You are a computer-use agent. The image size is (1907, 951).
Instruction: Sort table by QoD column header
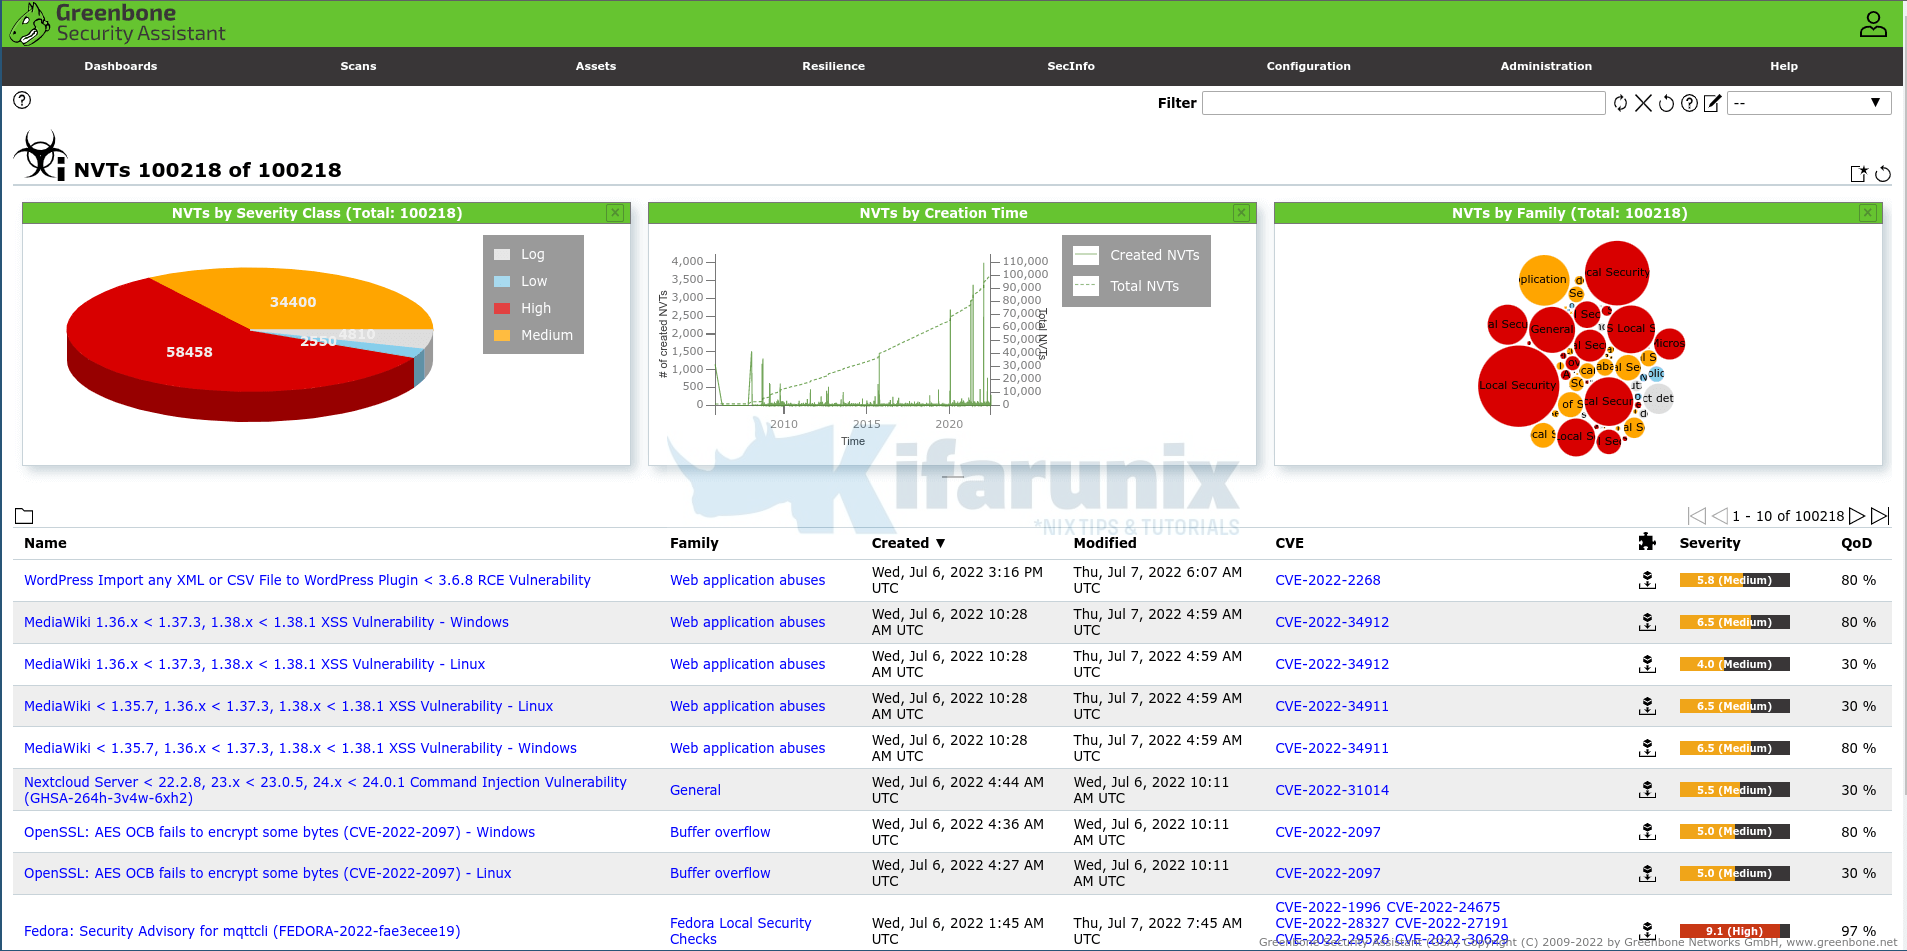[1856, 543]
